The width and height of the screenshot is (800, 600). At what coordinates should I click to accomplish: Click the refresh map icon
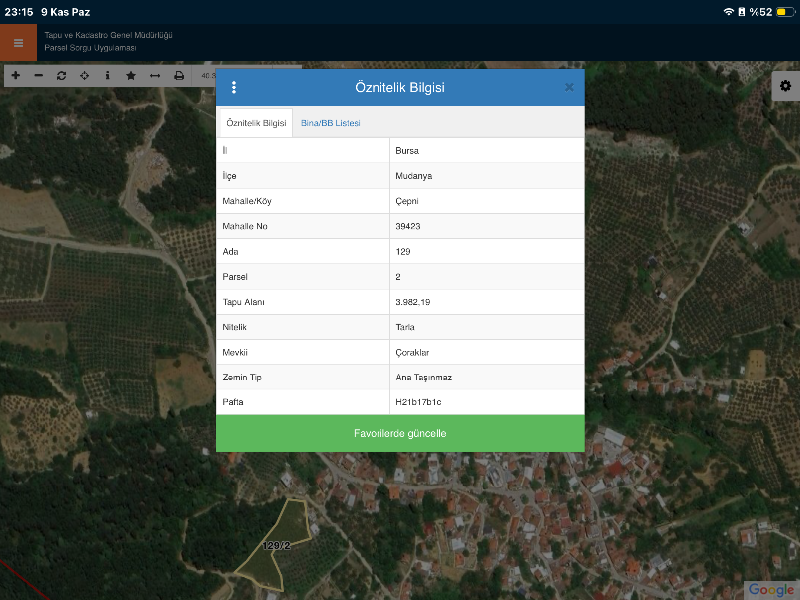(62, 76)
